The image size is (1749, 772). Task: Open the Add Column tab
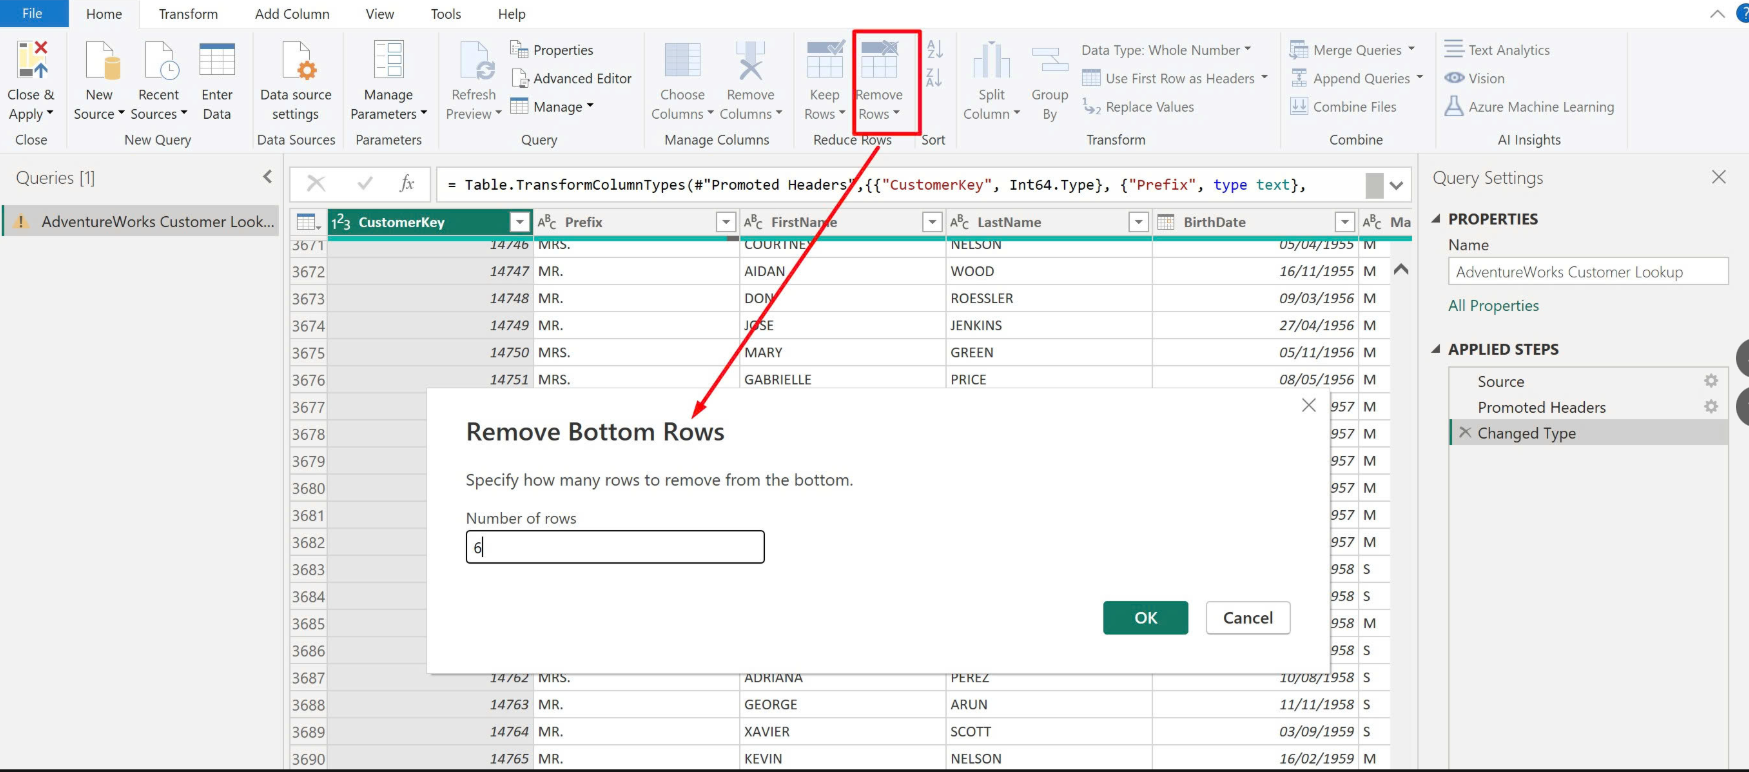coord(292,14)
